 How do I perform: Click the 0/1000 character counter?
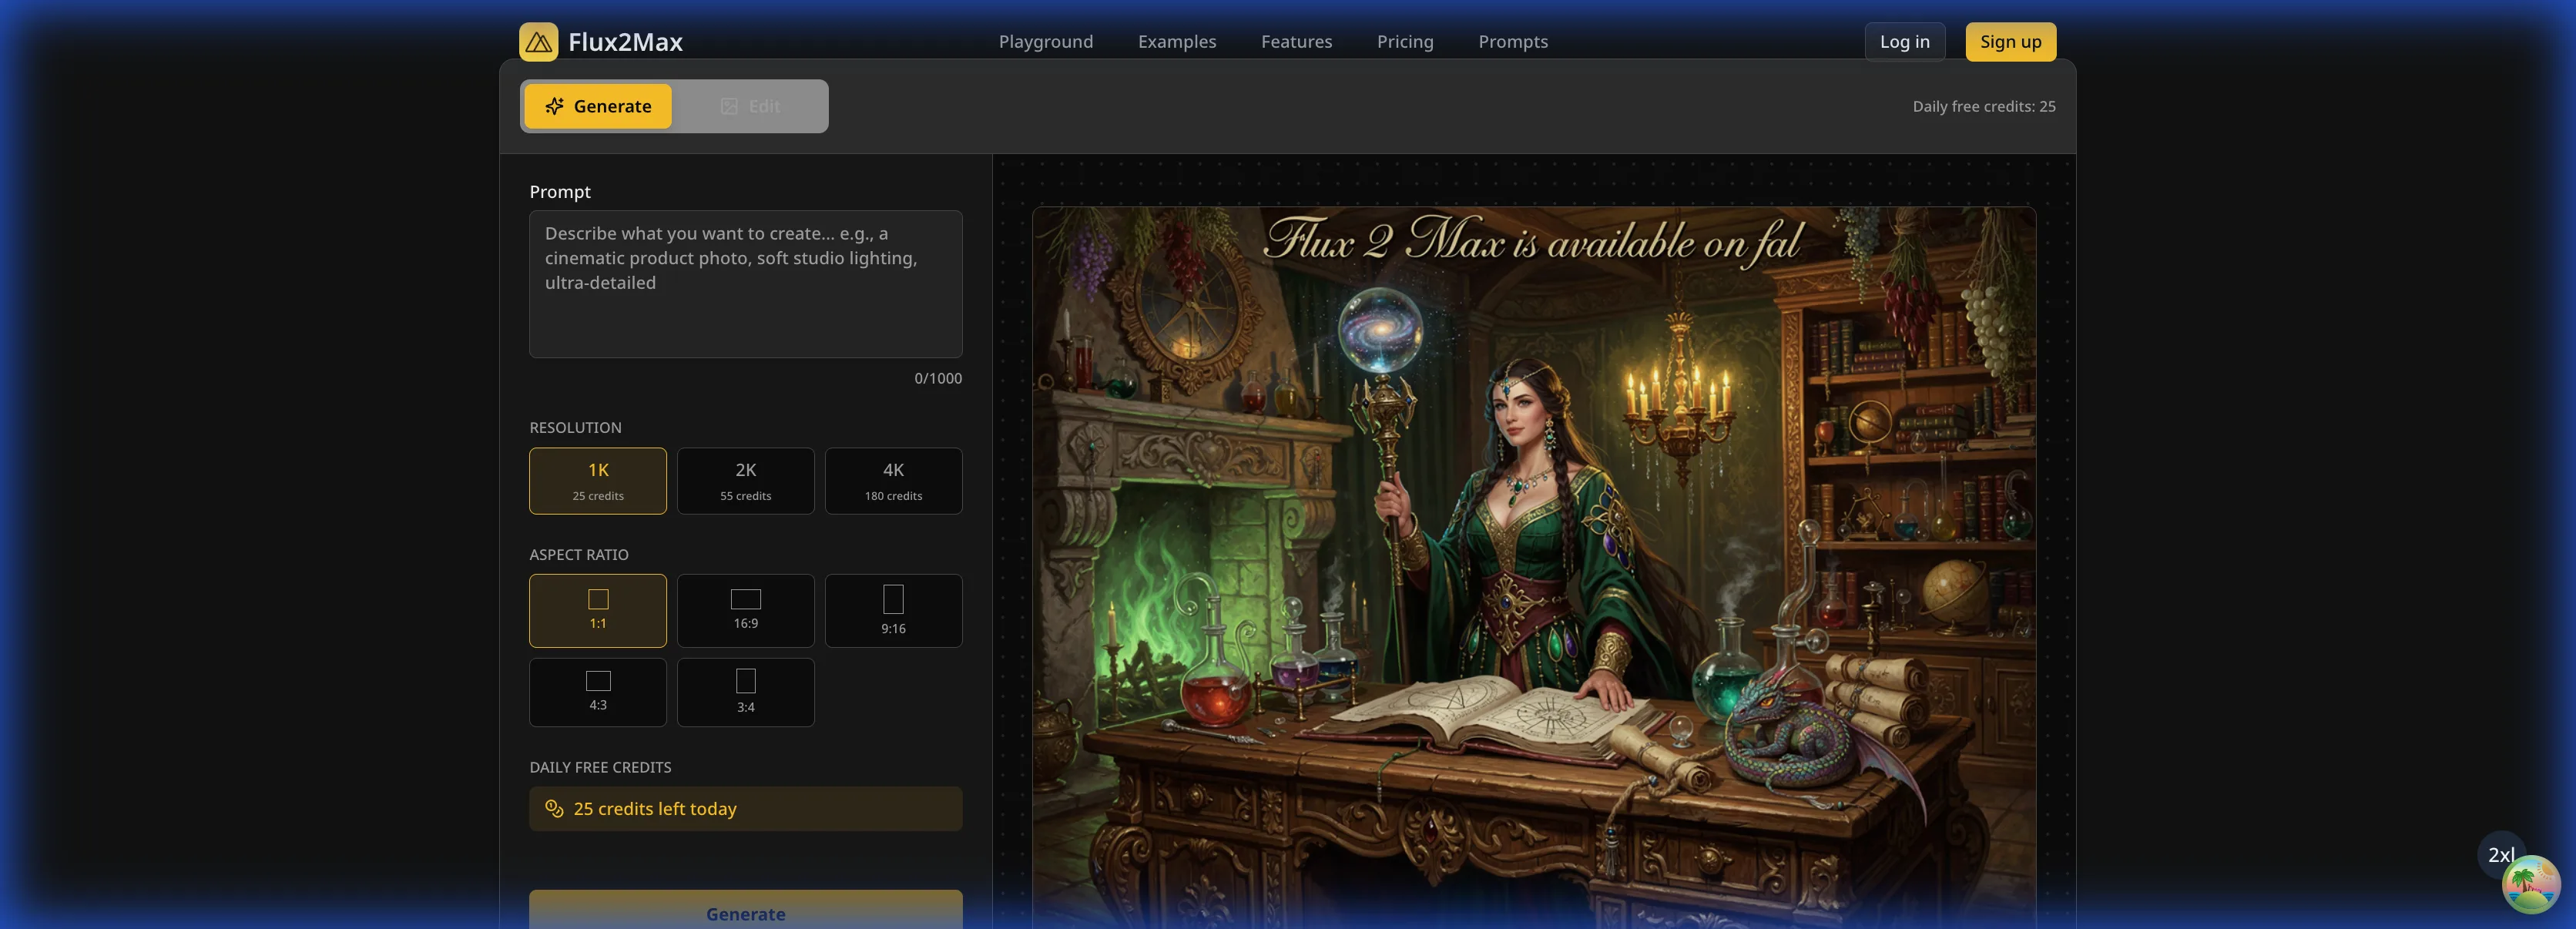[x=938, y=379]
